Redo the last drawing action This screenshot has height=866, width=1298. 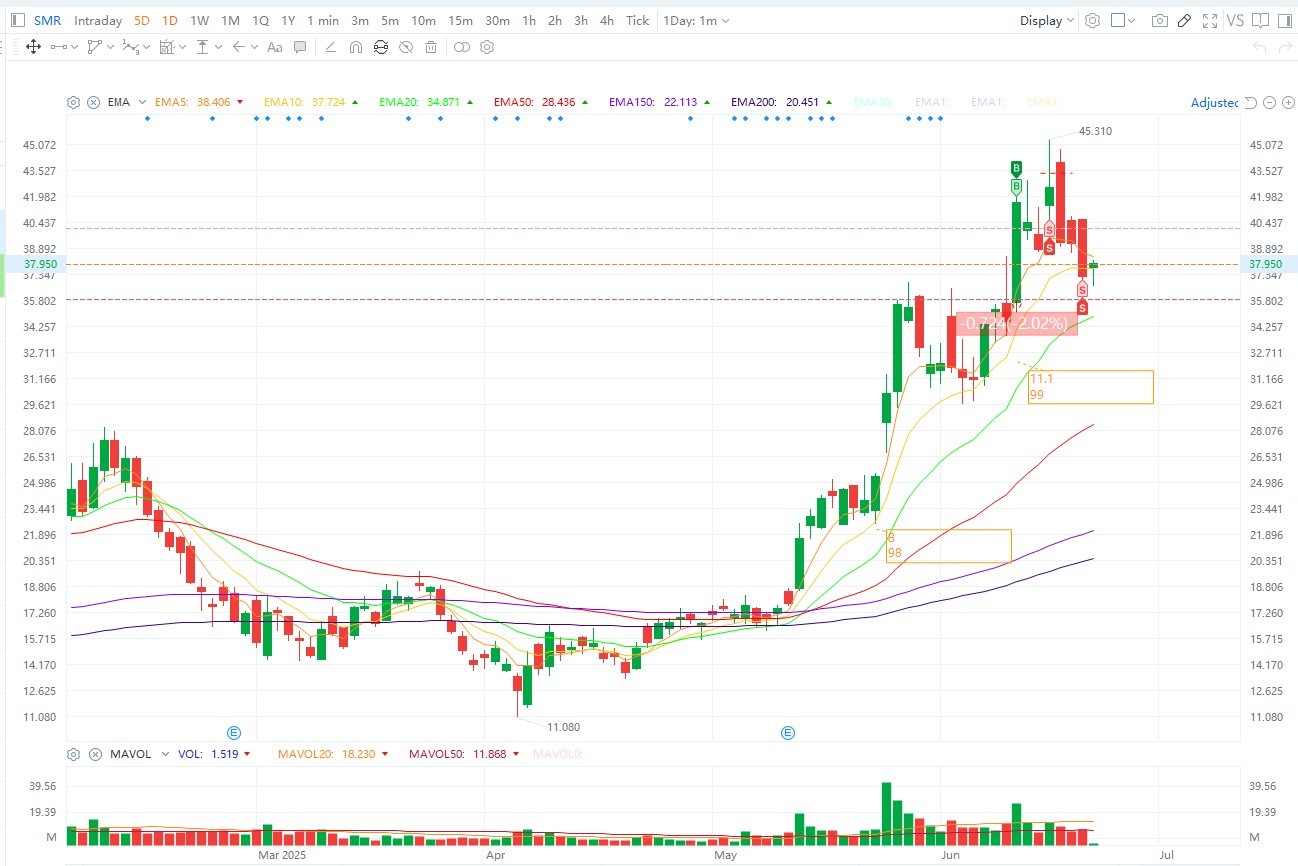[x=1285, y=47]
